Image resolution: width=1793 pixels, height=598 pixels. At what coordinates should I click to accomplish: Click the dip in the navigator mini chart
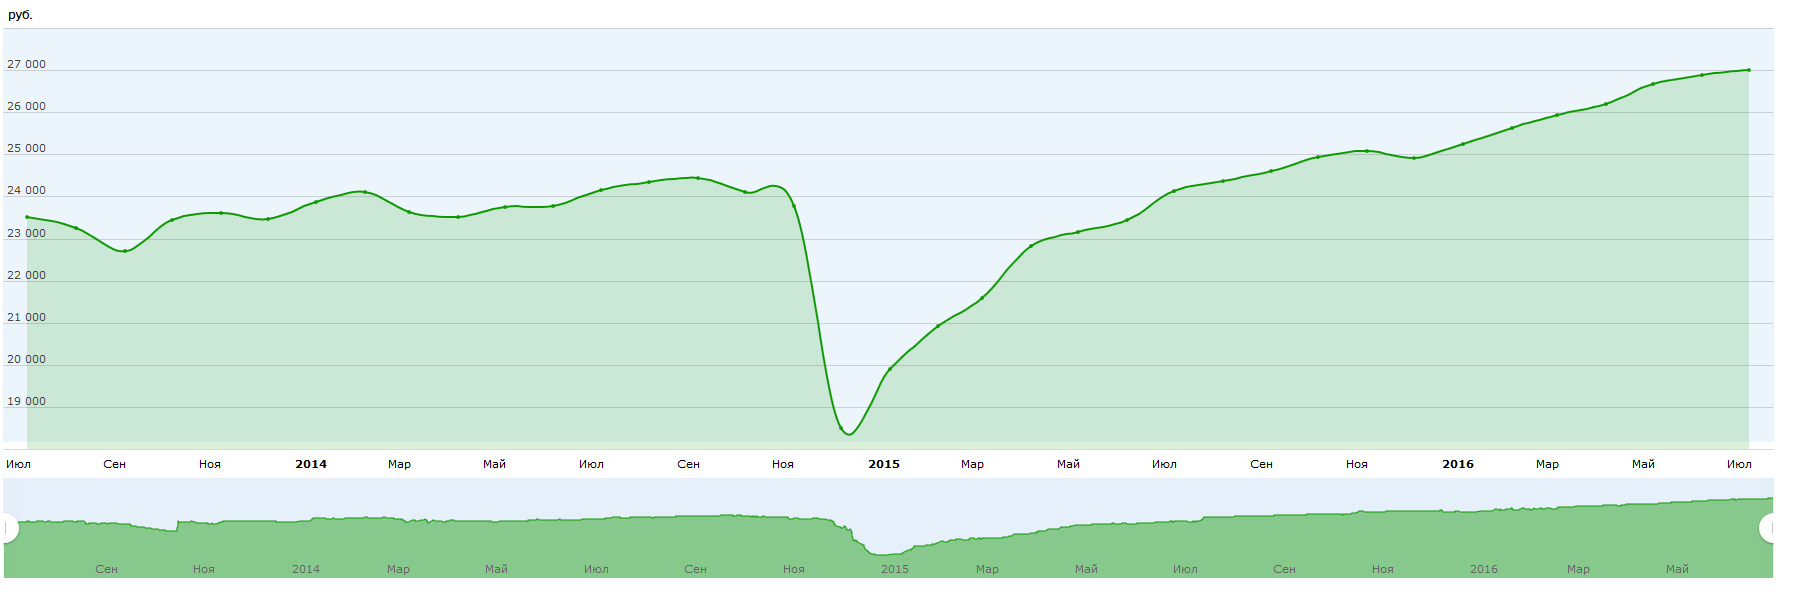click(885, 553)
